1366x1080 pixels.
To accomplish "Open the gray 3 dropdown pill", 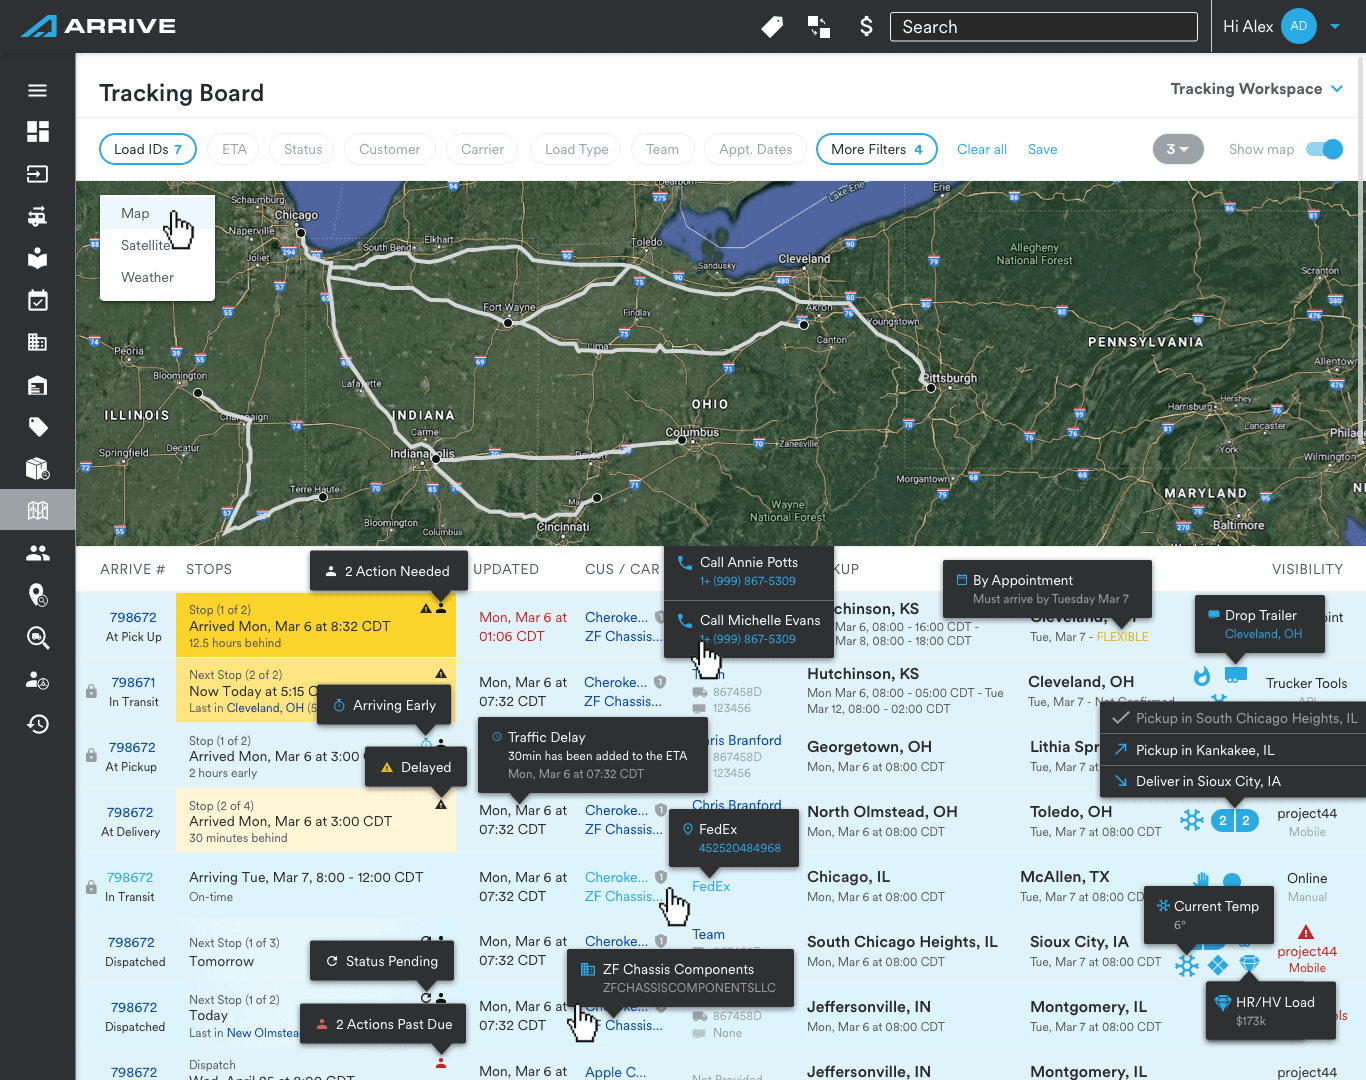I will pos(1178,149).
